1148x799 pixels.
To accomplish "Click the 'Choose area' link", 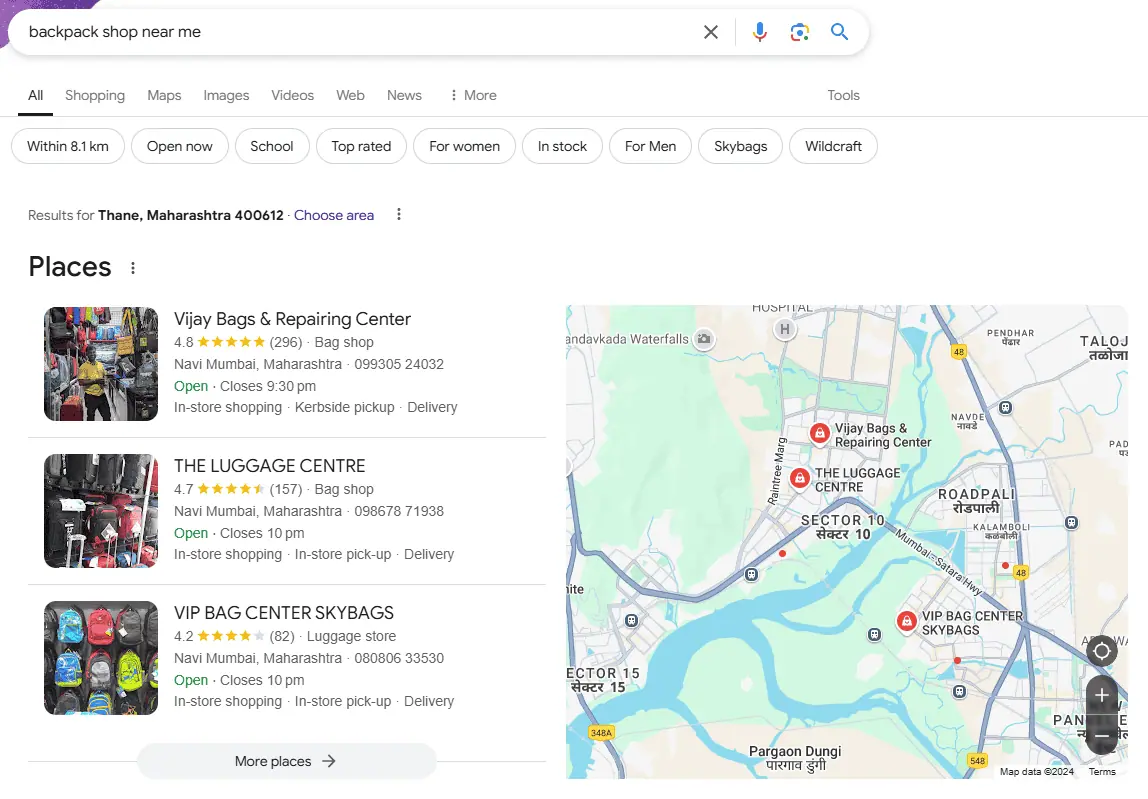I will [x=334, y=215].
